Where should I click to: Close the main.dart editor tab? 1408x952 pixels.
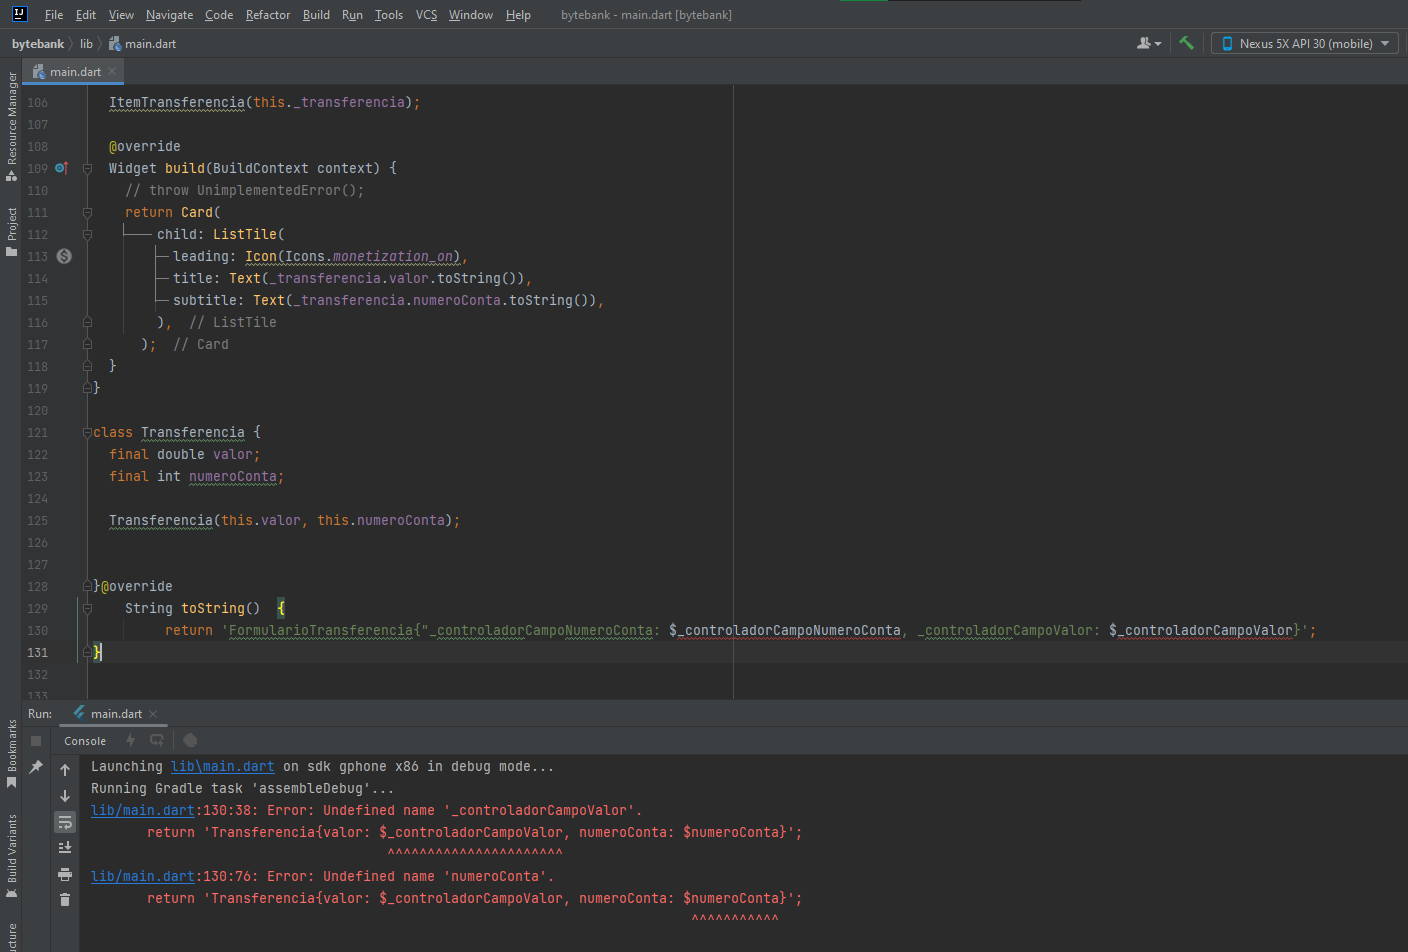(x=112, y=71)
